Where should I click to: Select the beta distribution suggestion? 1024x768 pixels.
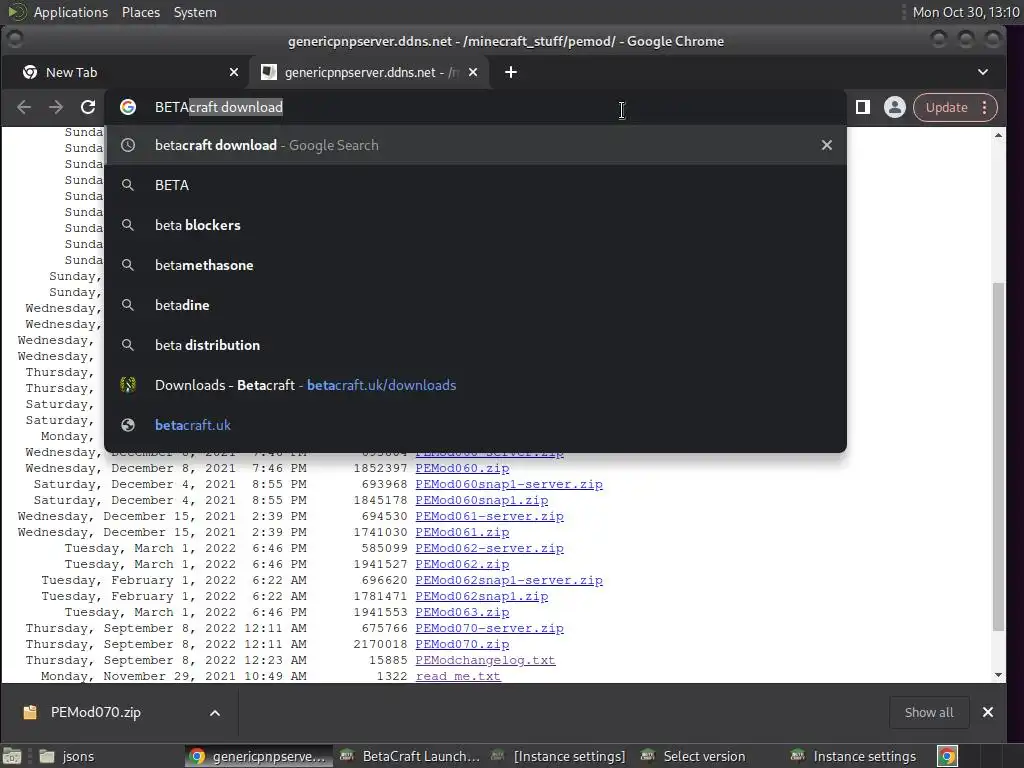[x=475, y=345]
